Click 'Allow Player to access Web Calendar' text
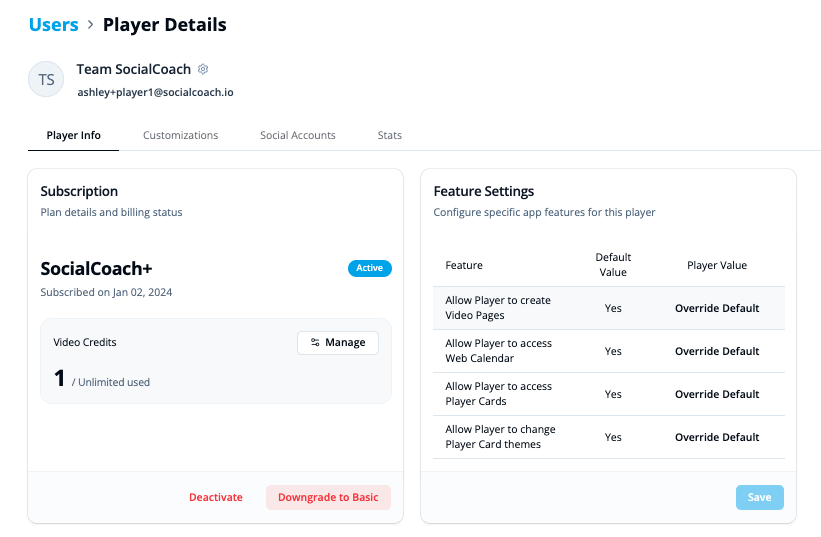The height and width of the screenshot is (537, 821). tap(498, 351)
